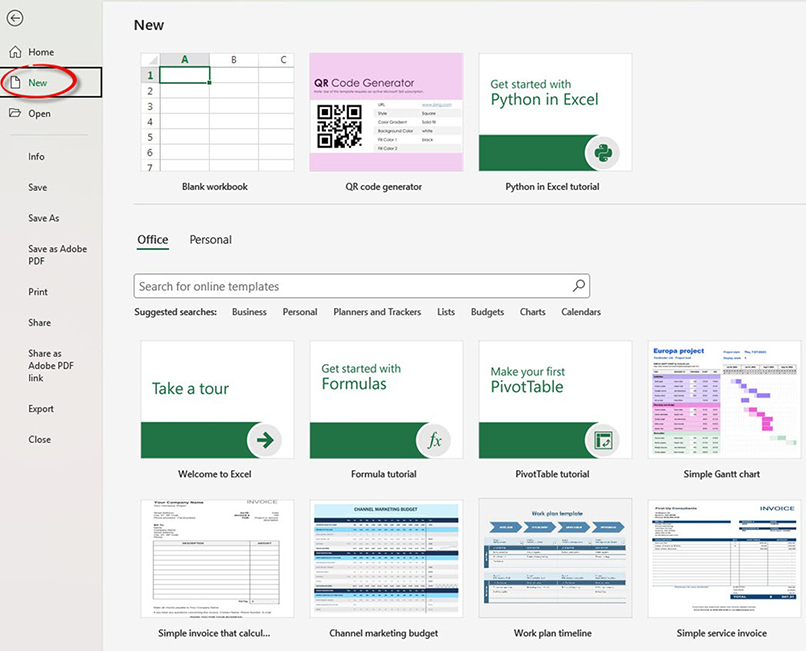Switch to the Personal templates tab

click(211, 240)
